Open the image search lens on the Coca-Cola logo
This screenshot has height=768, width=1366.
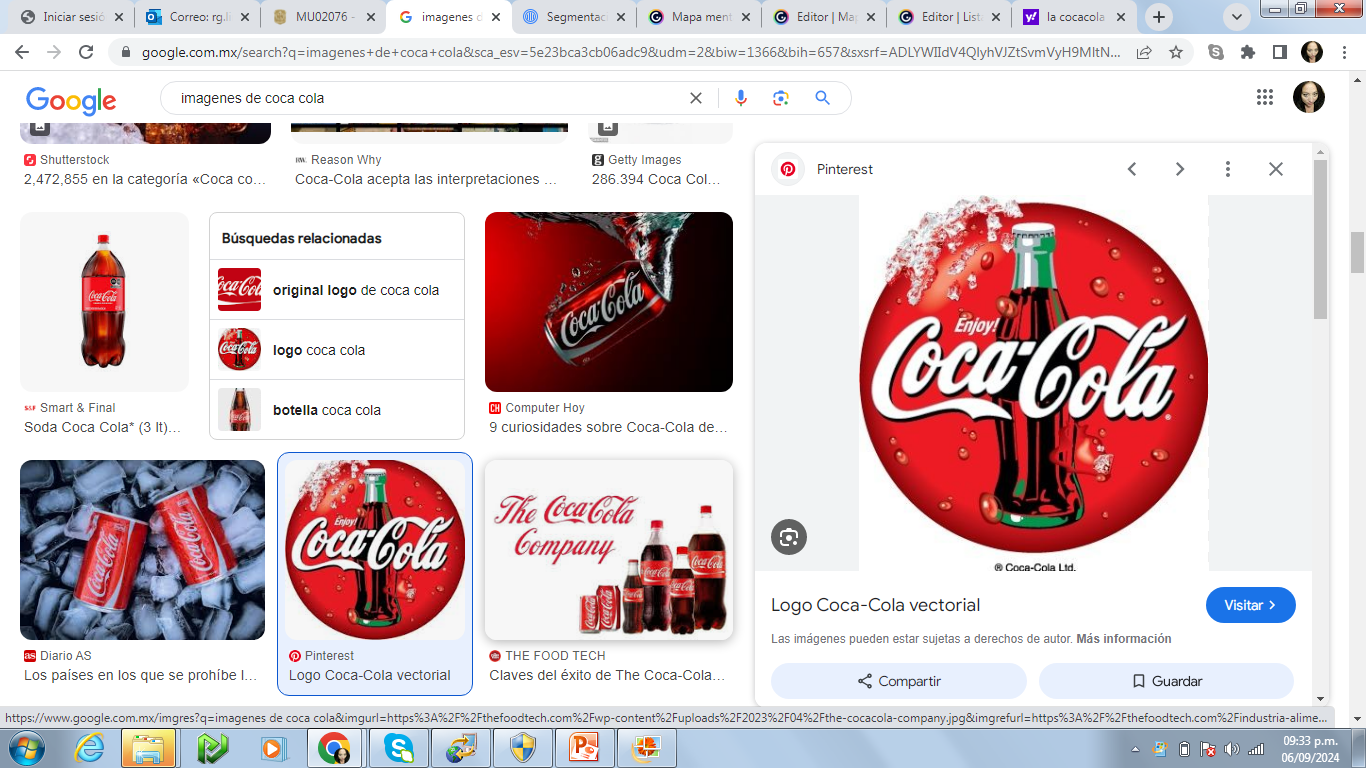pyautogui.click(x=789, y=537)
